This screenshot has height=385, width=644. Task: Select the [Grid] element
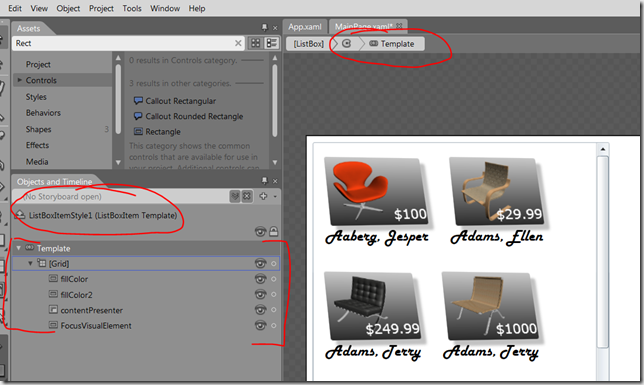(59, 264)
